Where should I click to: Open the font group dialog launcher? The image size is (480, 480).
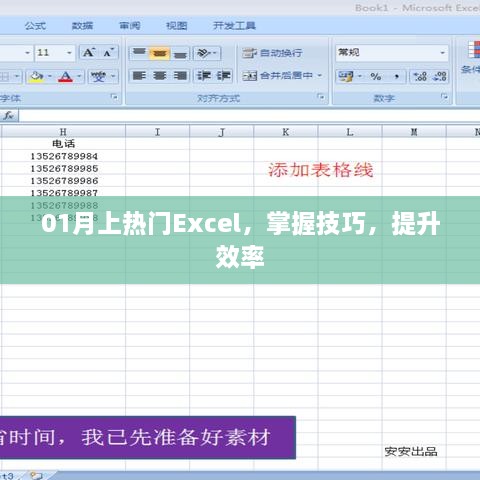(115, 97)
